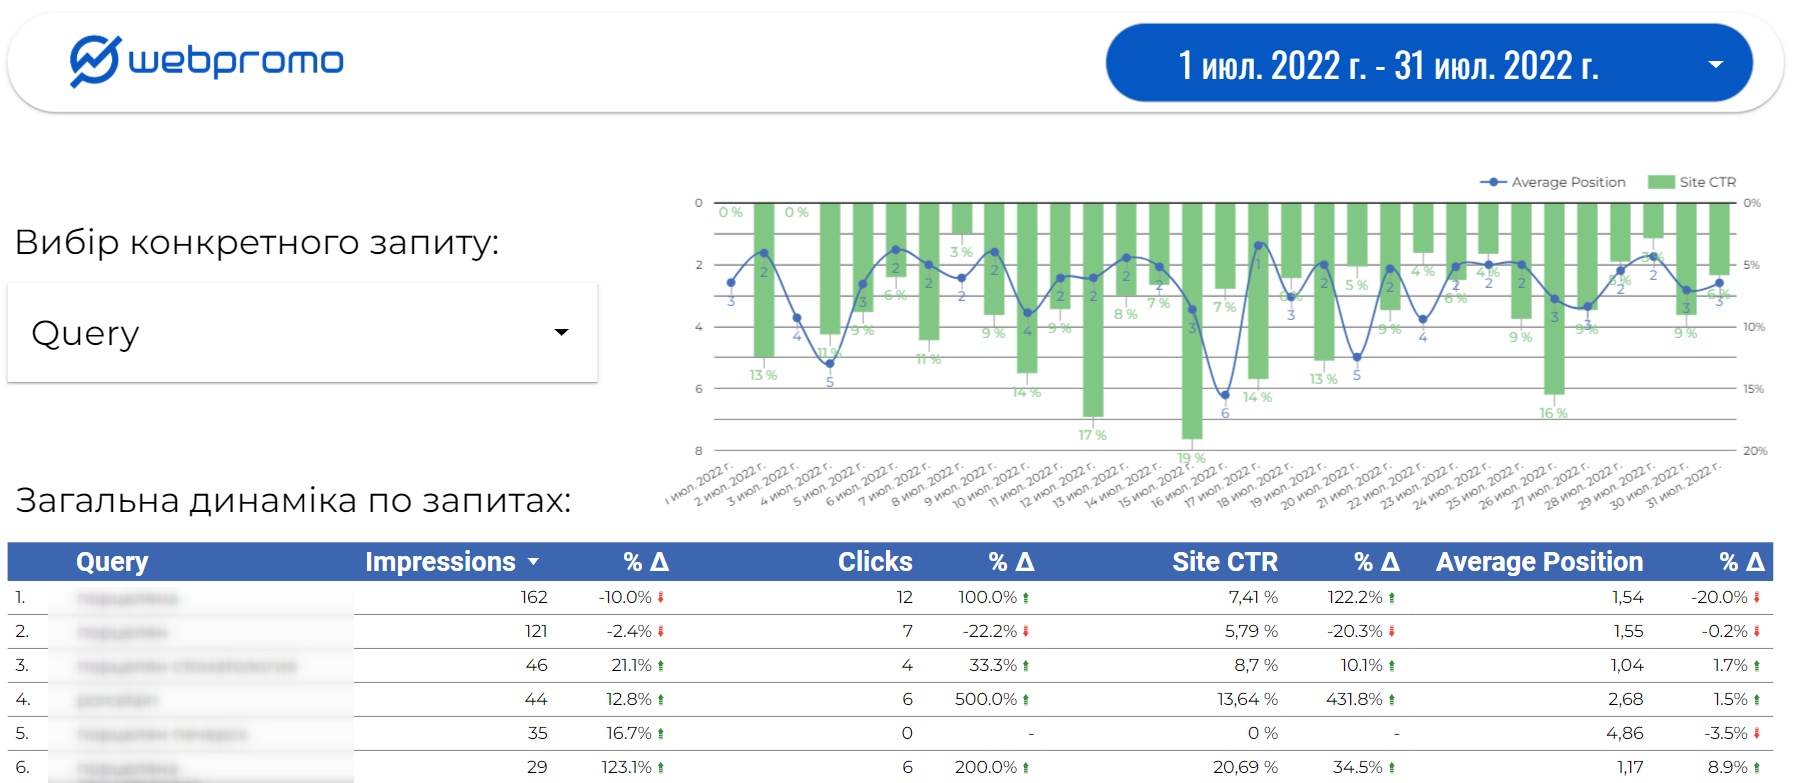Select the Average Position column header
This screenshot has width=1808, height=783.
1539,562
